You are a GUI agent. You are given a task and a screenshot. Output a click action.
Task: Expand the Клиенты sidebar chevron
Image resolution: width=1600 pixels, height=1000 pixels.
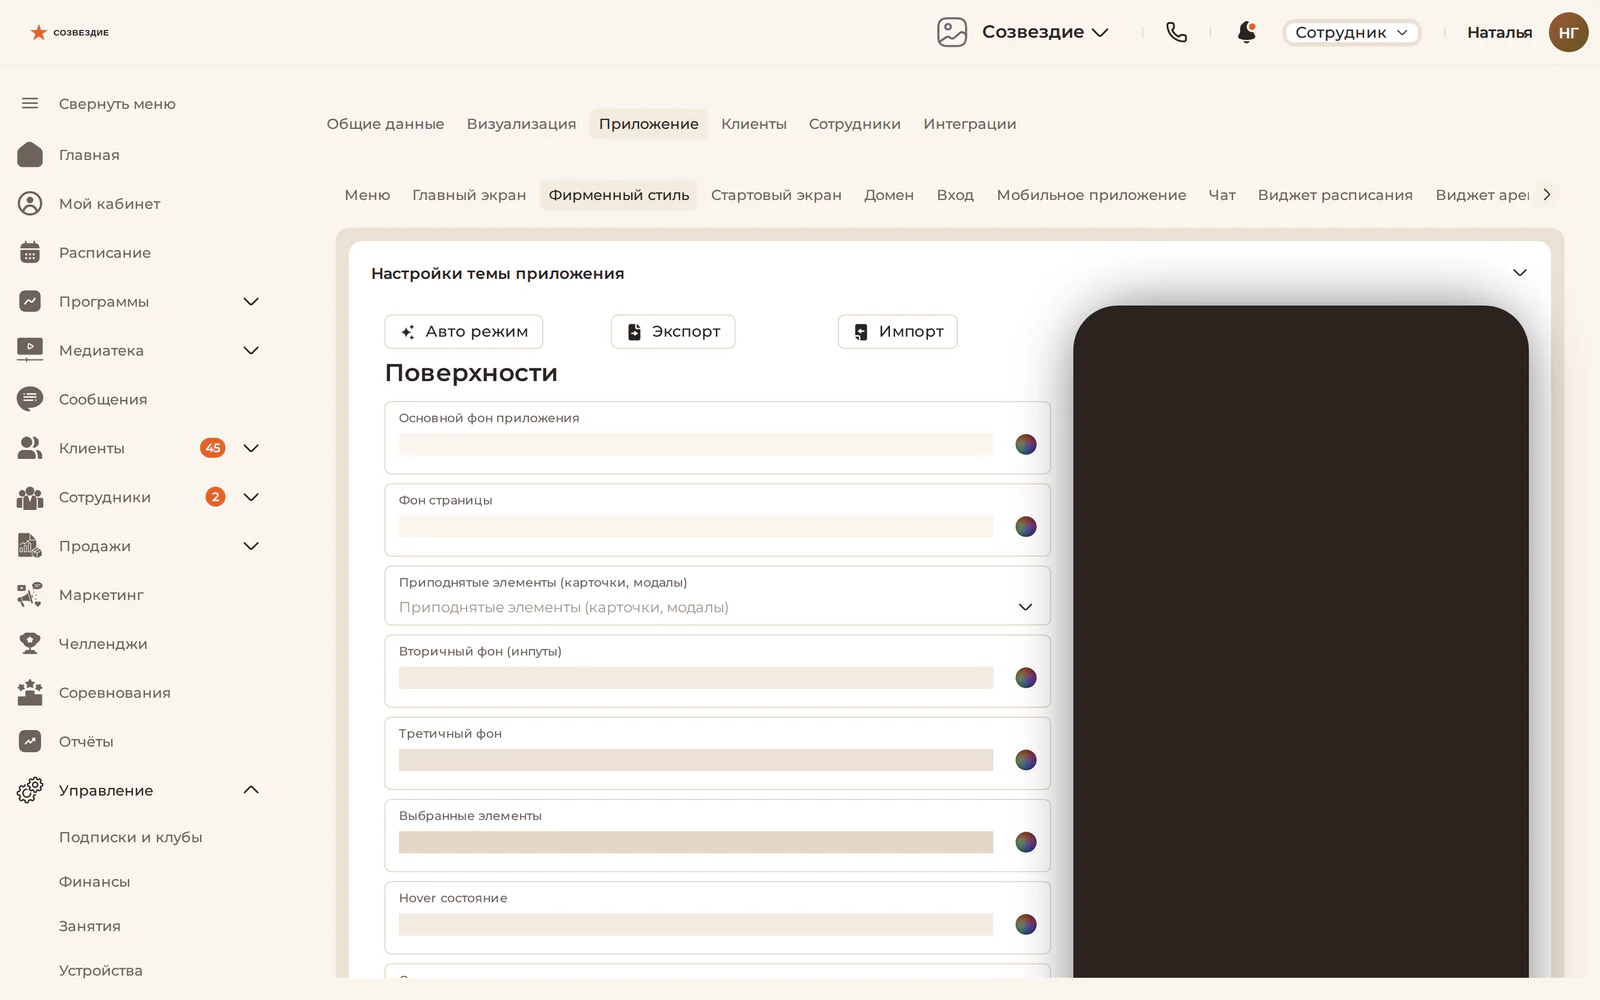251,448
